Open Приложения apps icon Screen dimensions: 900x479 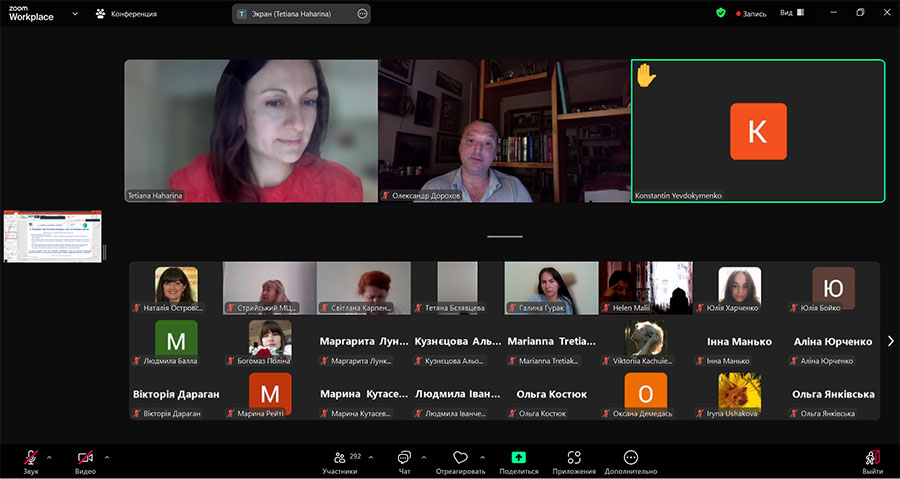[574, 457]
